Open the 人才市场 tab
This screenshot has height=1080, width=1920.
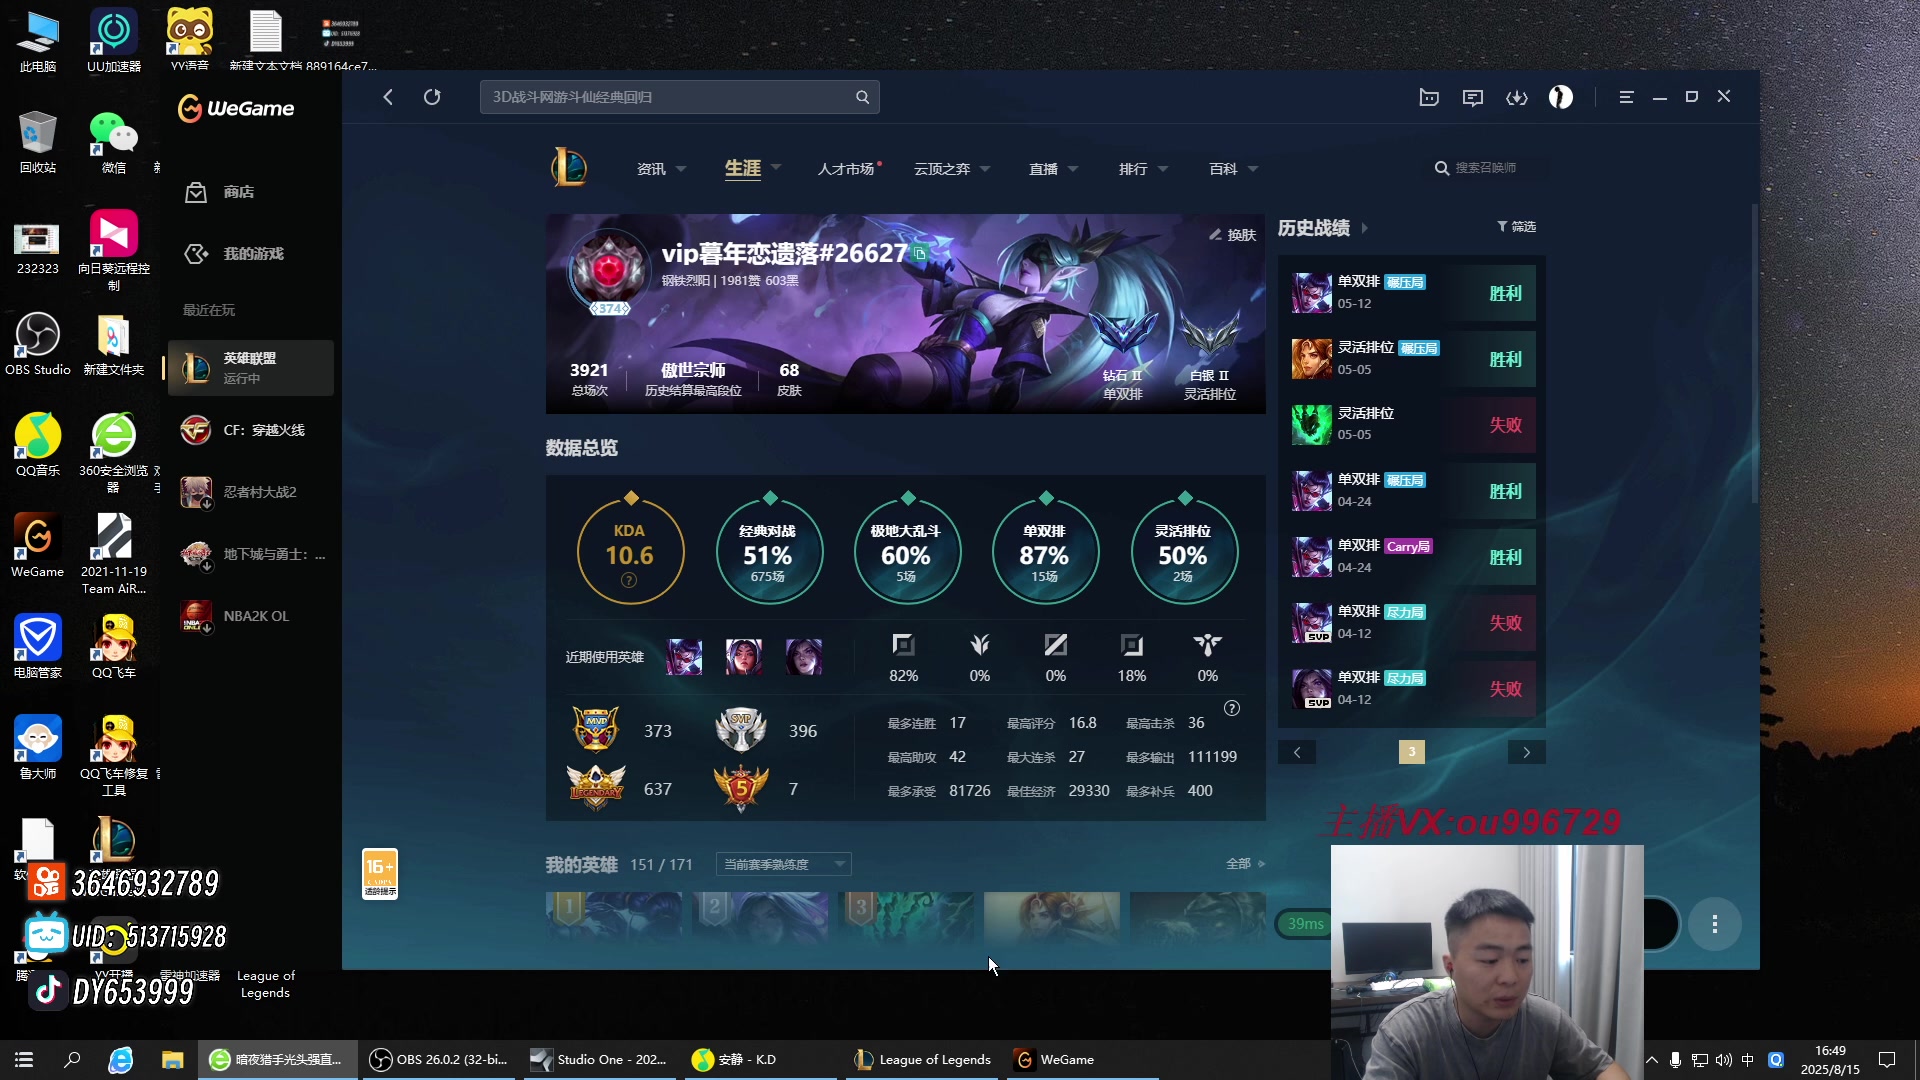(848, 169)
